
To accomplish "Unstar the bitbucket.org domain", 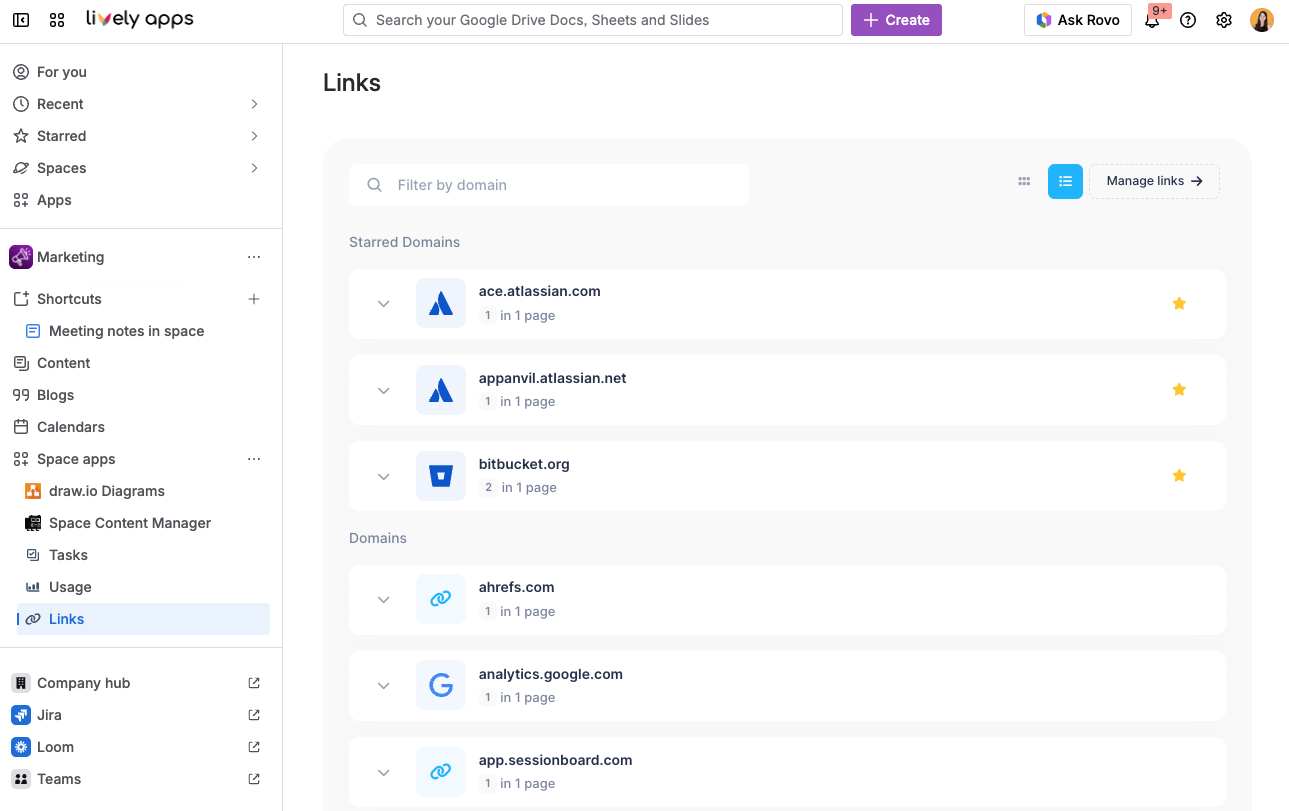I will point(1179,475).
